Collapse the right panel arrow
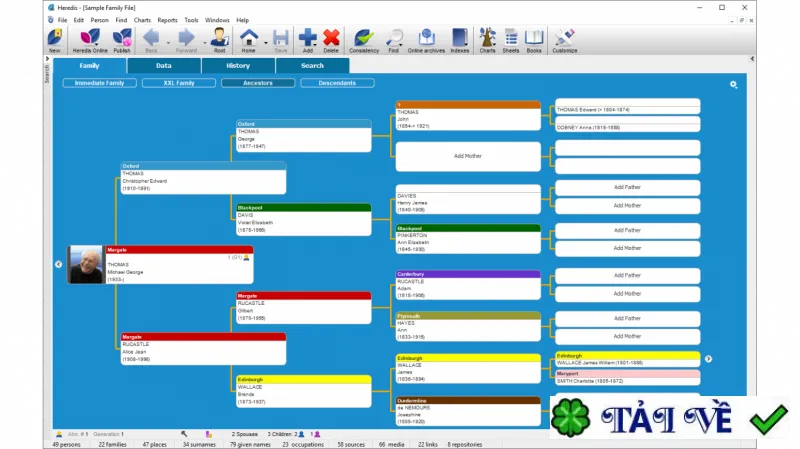Image resolution: width=800 pixels, height=449 pixels. pos(752,59)
